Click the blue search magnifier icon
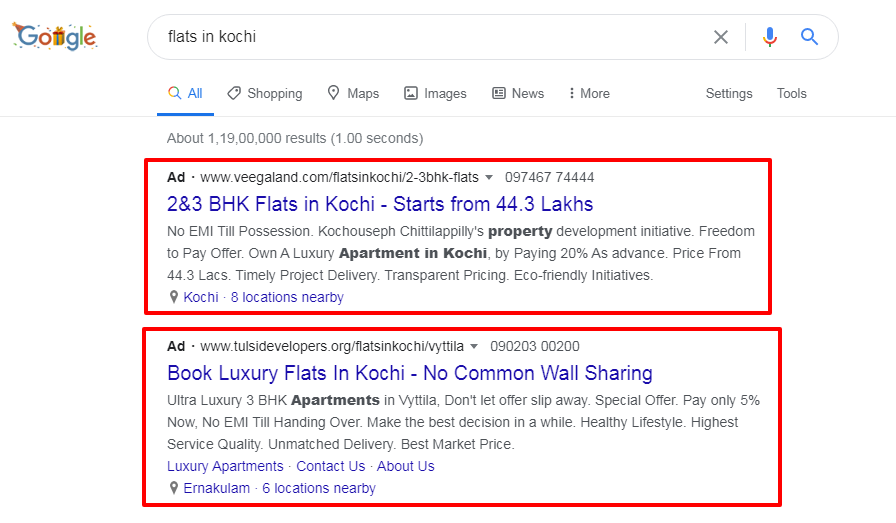The width and height of the screenshot is (896, 523). 809,37
